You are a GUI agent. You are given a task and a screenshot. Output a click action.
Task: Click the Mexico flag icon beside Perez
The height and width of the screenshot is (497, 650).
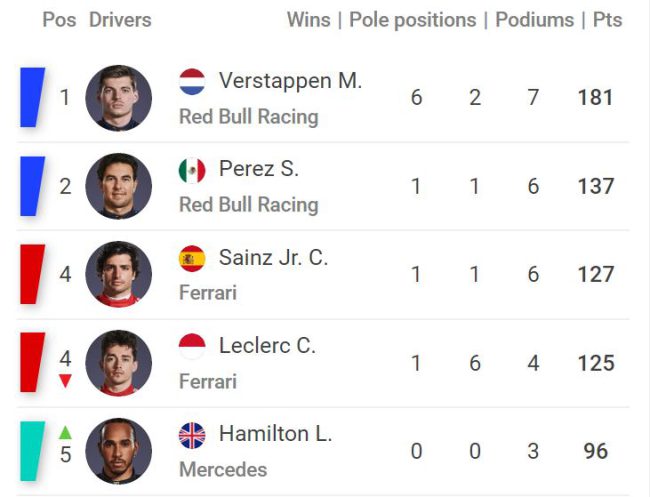(x=192, y=170)
